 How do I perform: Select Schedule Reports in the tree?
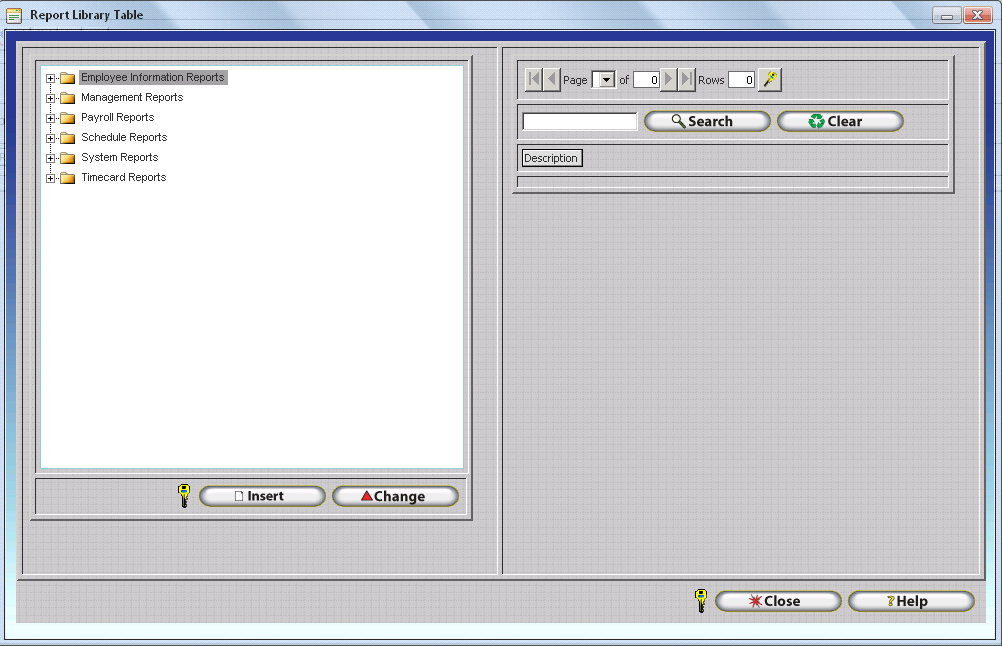pyautogui.click(x=124, y=138)
